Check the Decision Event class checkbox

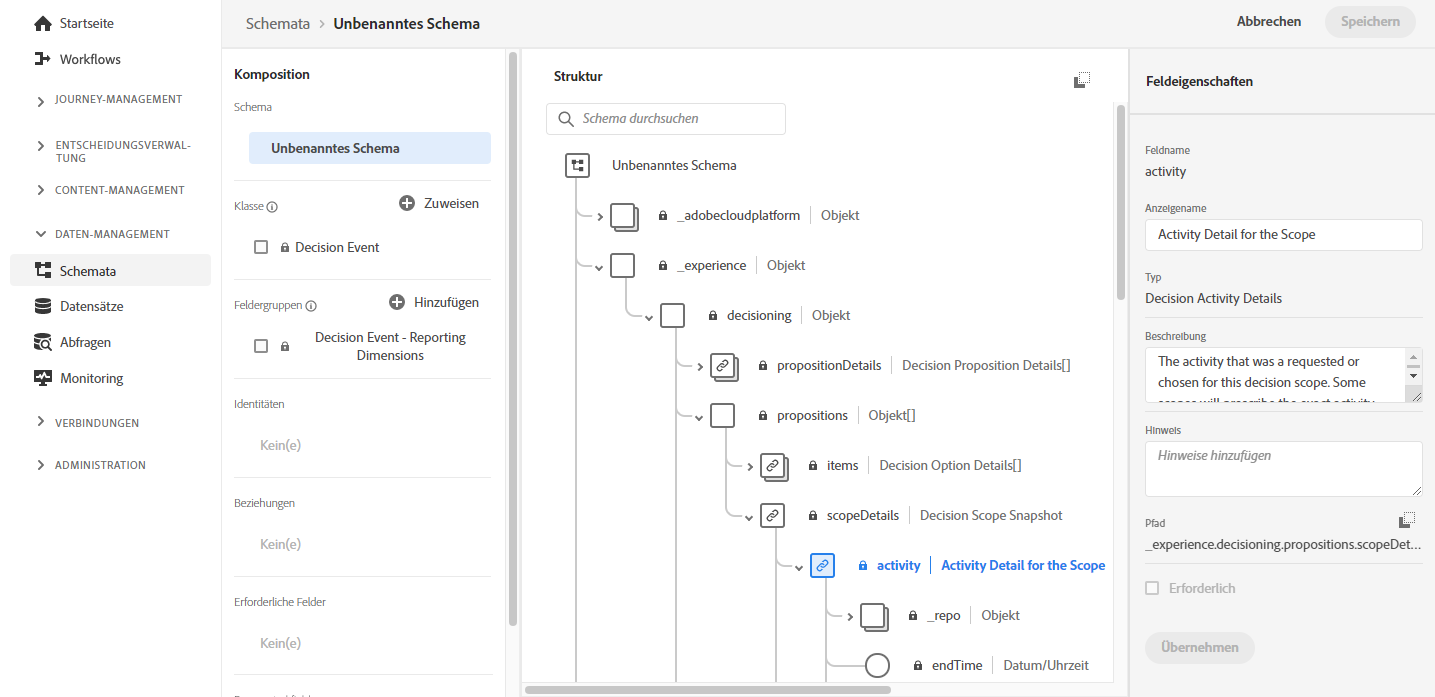coord(261,247)
